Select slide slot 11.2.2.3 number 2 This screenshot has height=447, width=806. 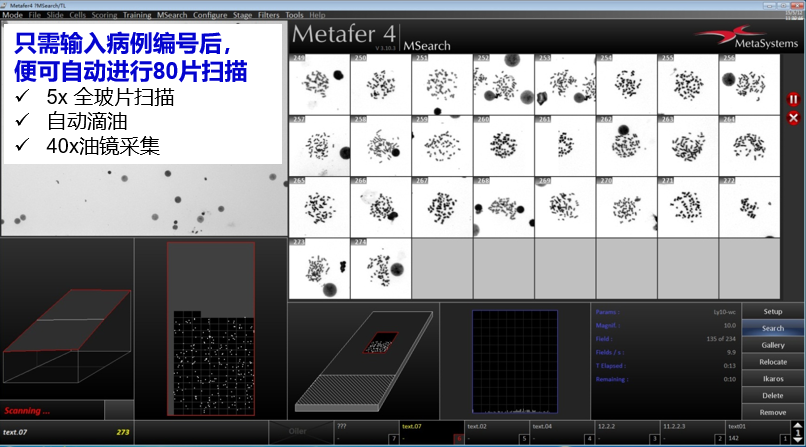[693, 432]
